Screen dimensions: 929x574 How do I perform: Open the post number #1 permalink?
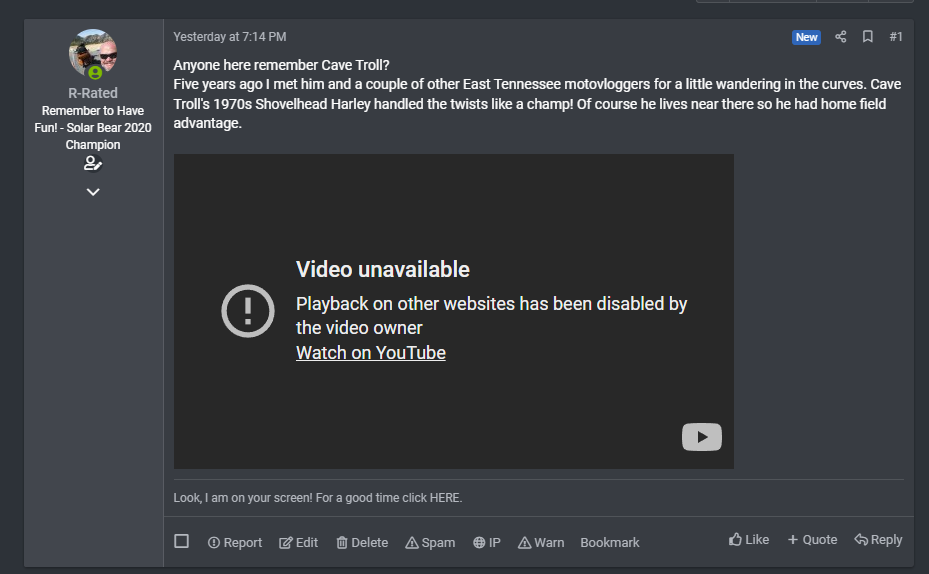pyautogui.click(x=895, y=37)
